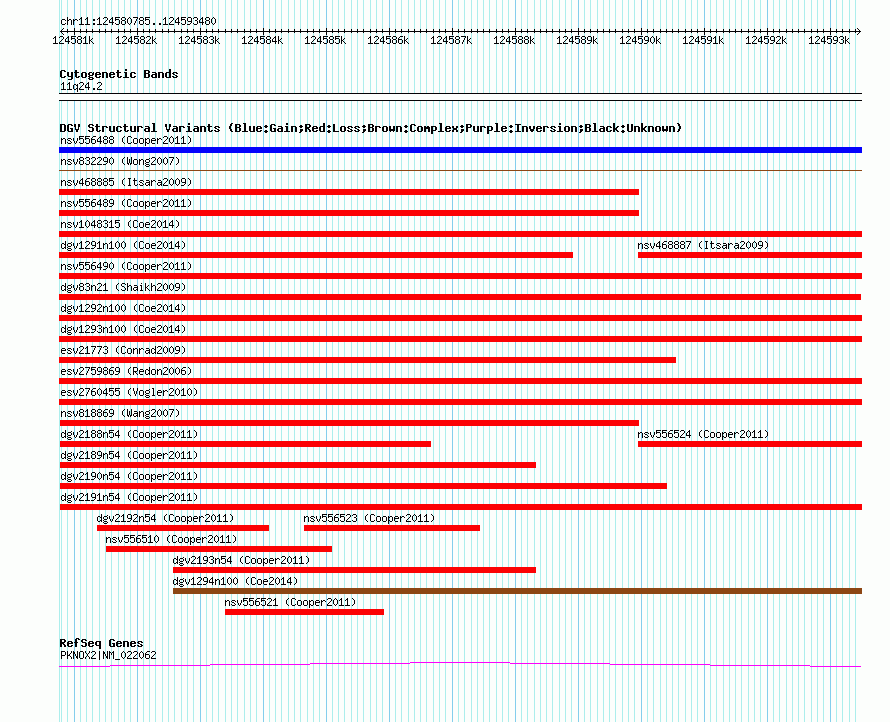Select the dgv1292n100 (Coe2014) label
This screenshot has height=722, width=890.
123,308
